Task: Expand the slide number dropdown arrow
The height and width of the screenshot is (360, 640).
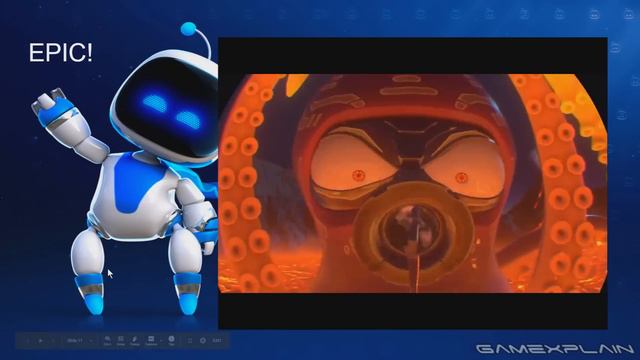Action: tap(91, 340)
